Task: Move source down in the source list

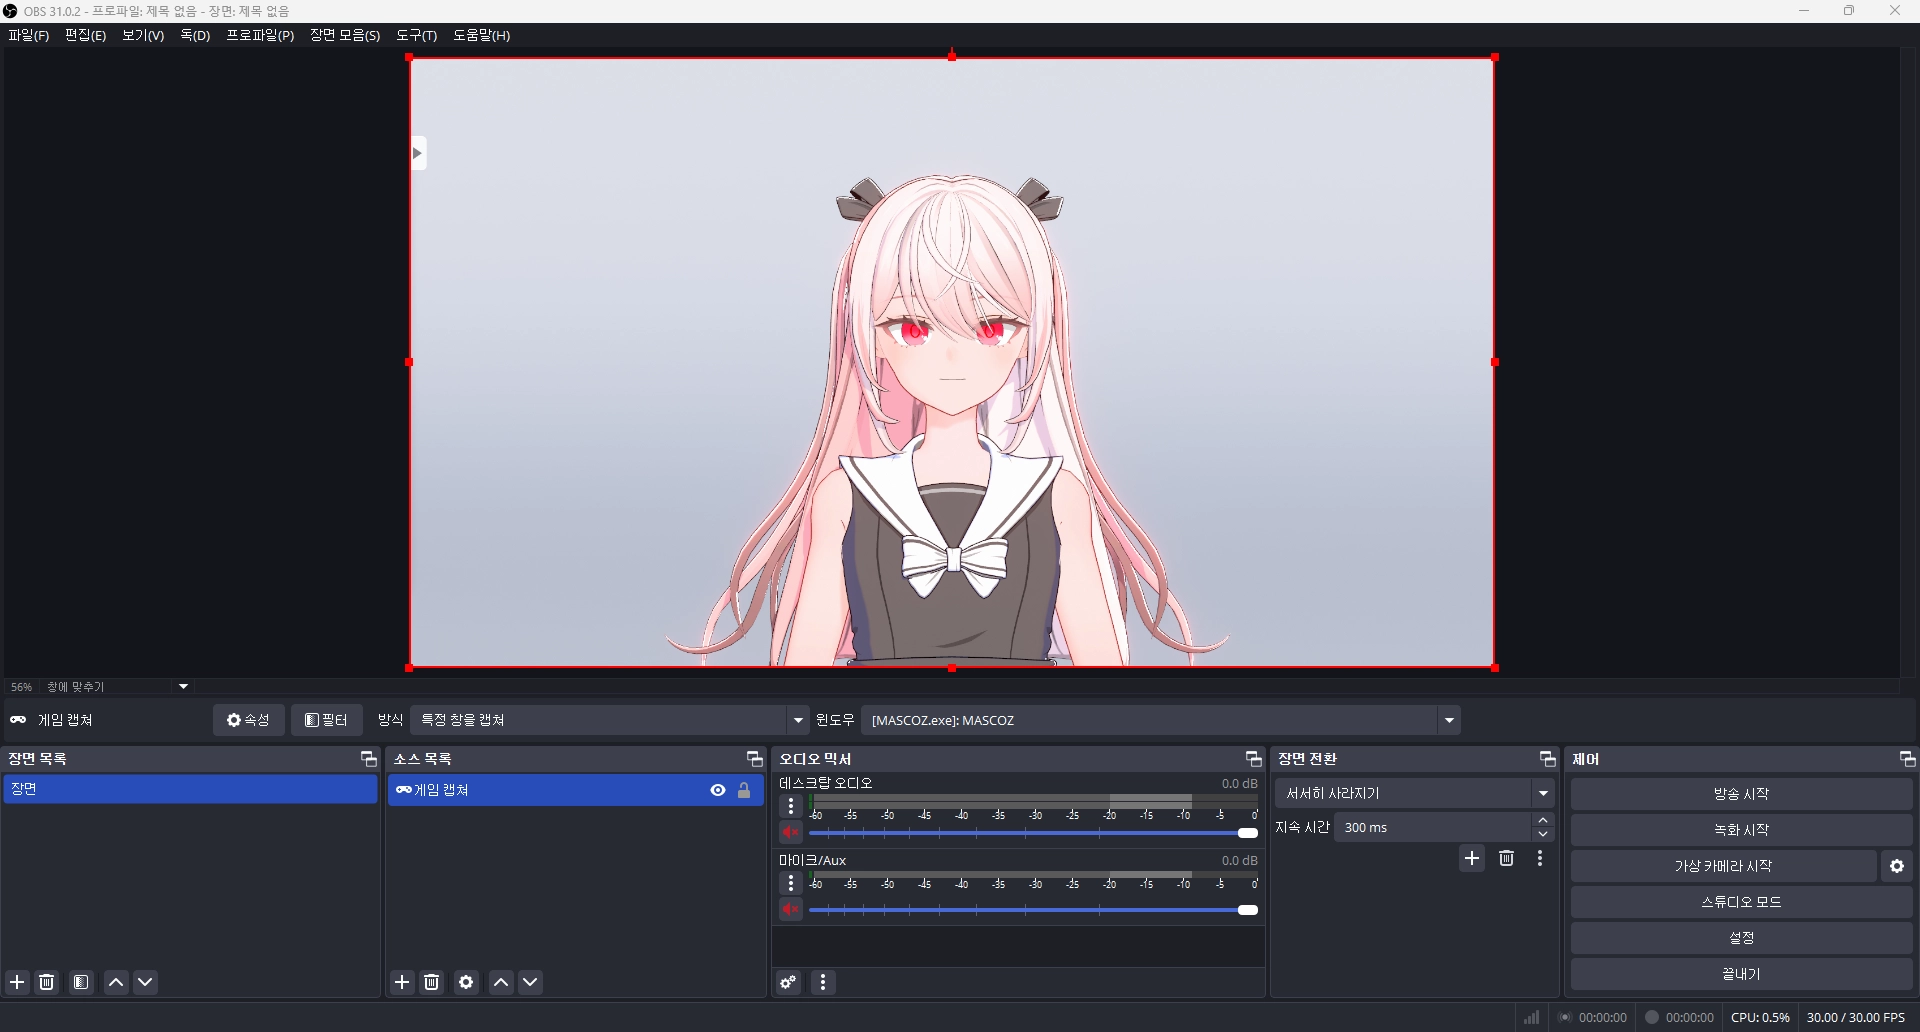Action: (x=531, y=982)
